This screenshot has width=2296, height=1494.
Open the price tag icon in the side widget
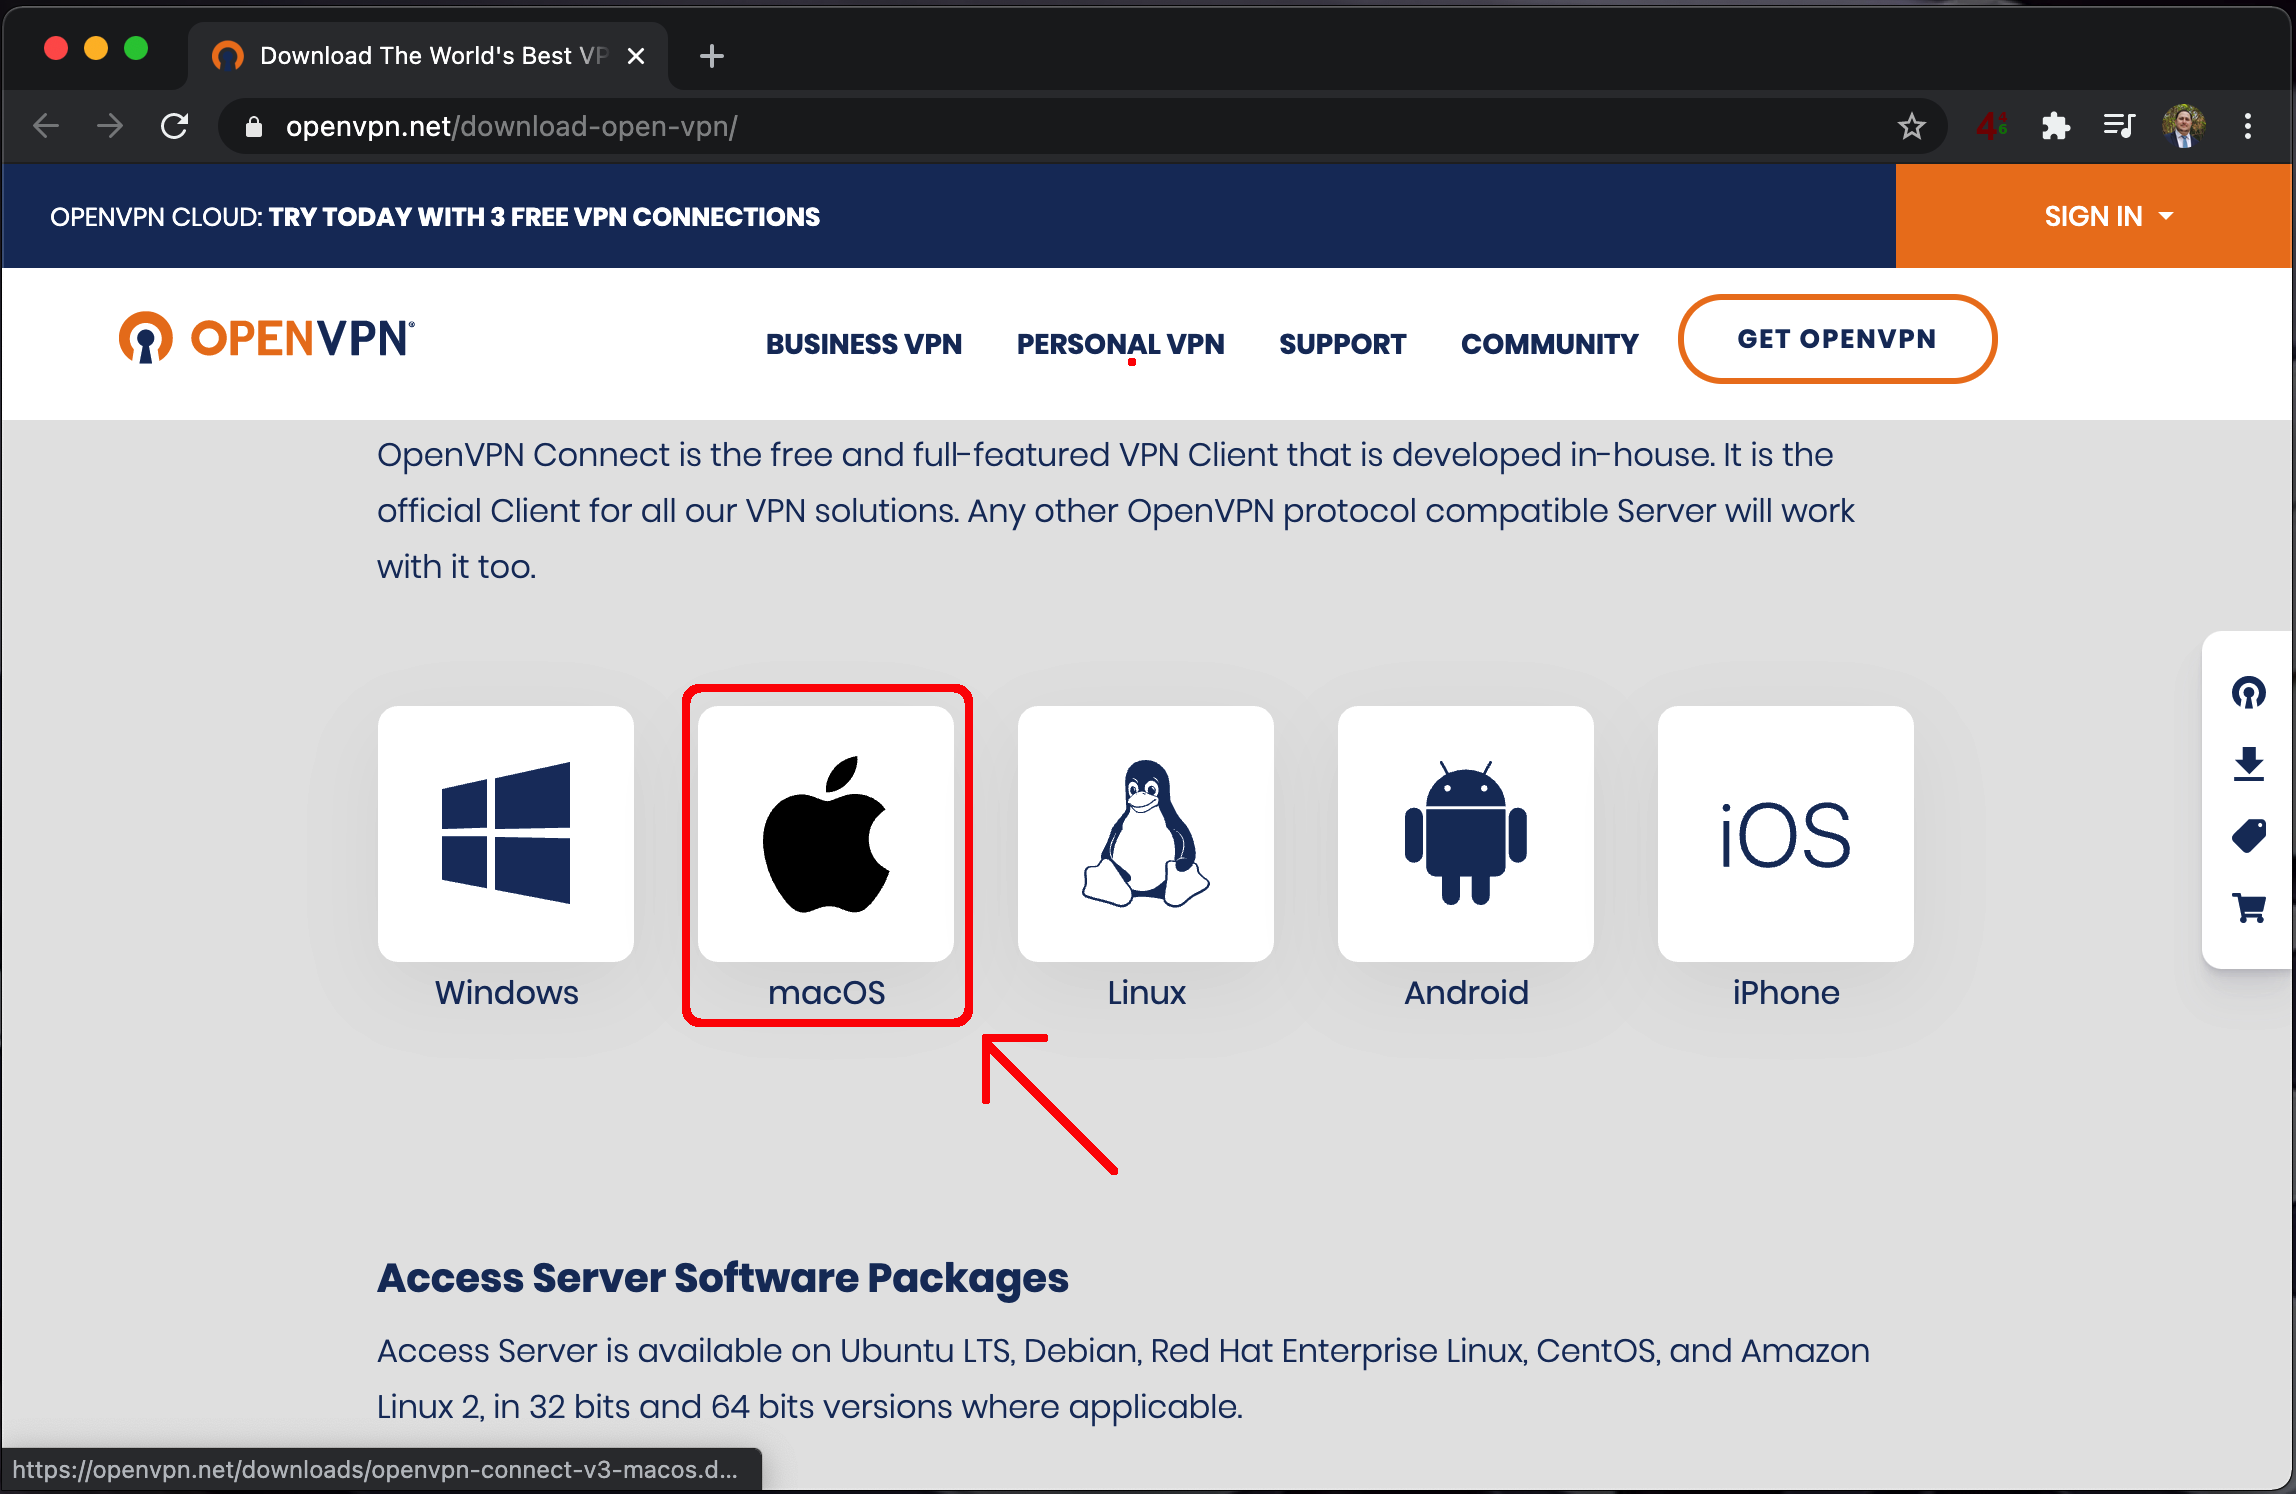coord(2249,836)
